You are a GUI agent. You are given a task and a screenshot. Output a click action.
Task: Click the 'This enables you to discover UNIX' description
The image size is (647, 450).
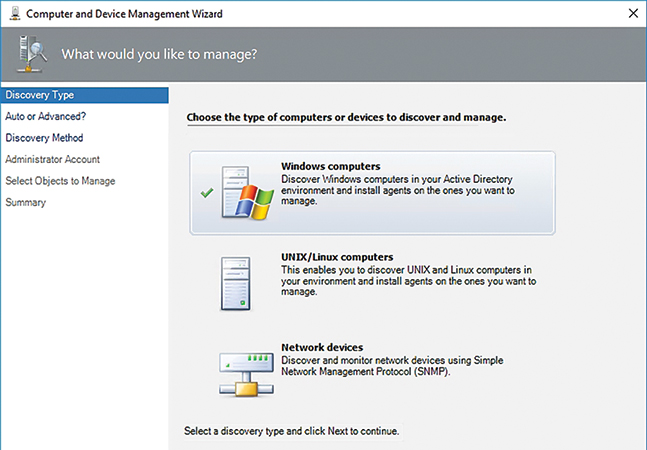tap(409, 281)
